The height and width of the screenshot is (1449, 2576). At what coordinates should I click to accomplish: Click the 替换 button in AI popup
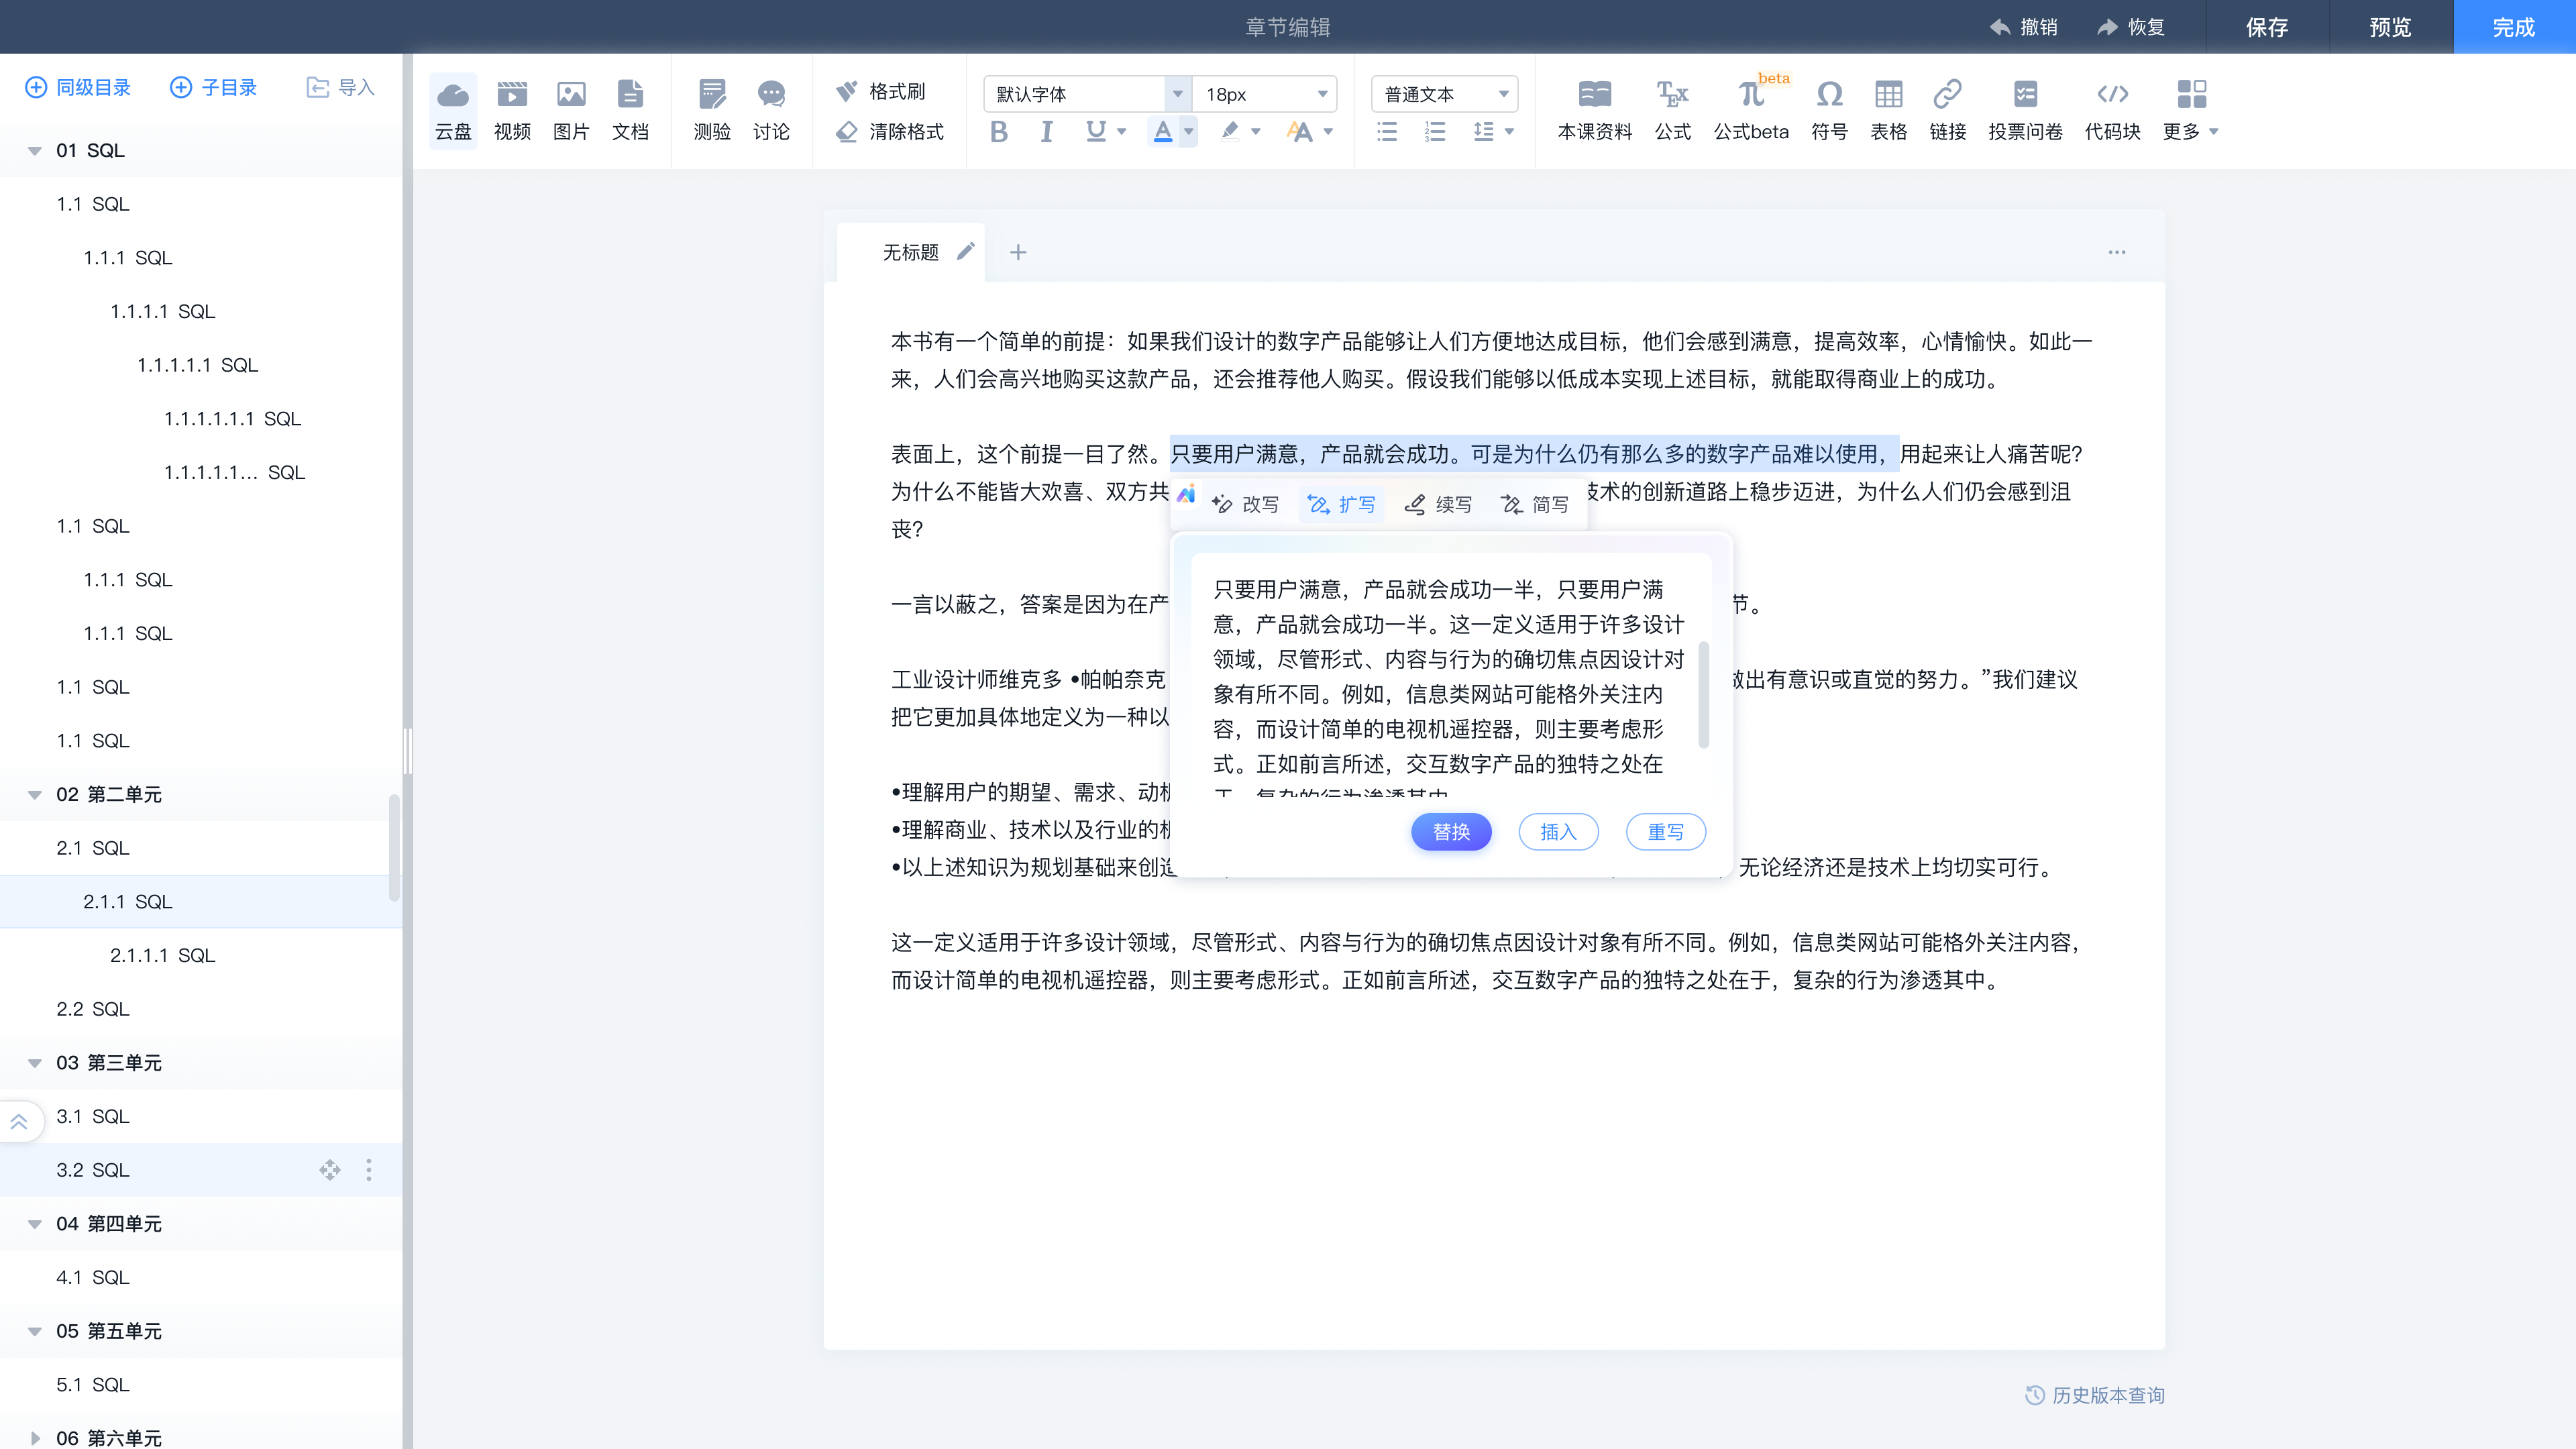coord(1451,832)
